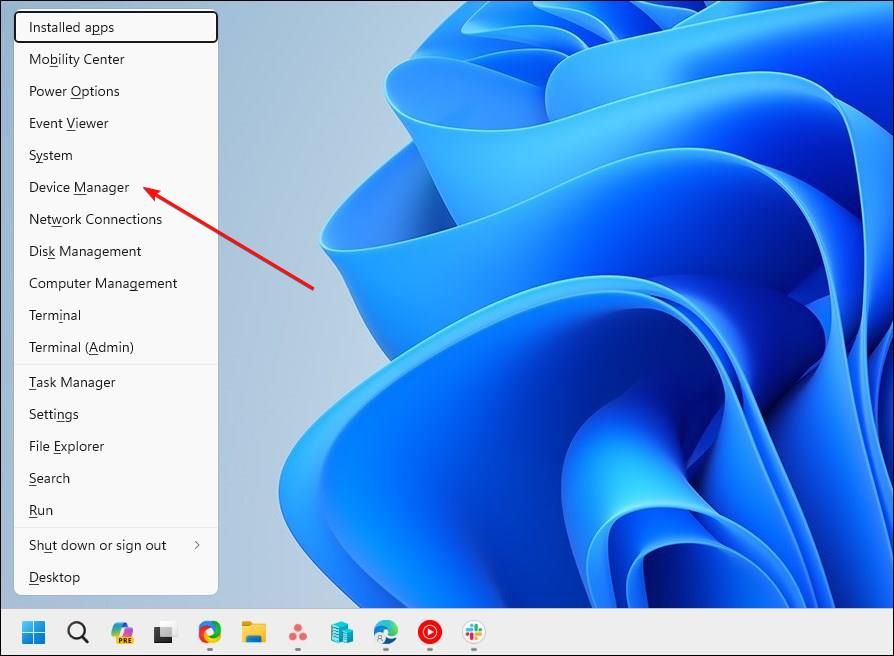Screen dimensions: 894x656
Task: Open the Run dialog
Action: point(41,510)
